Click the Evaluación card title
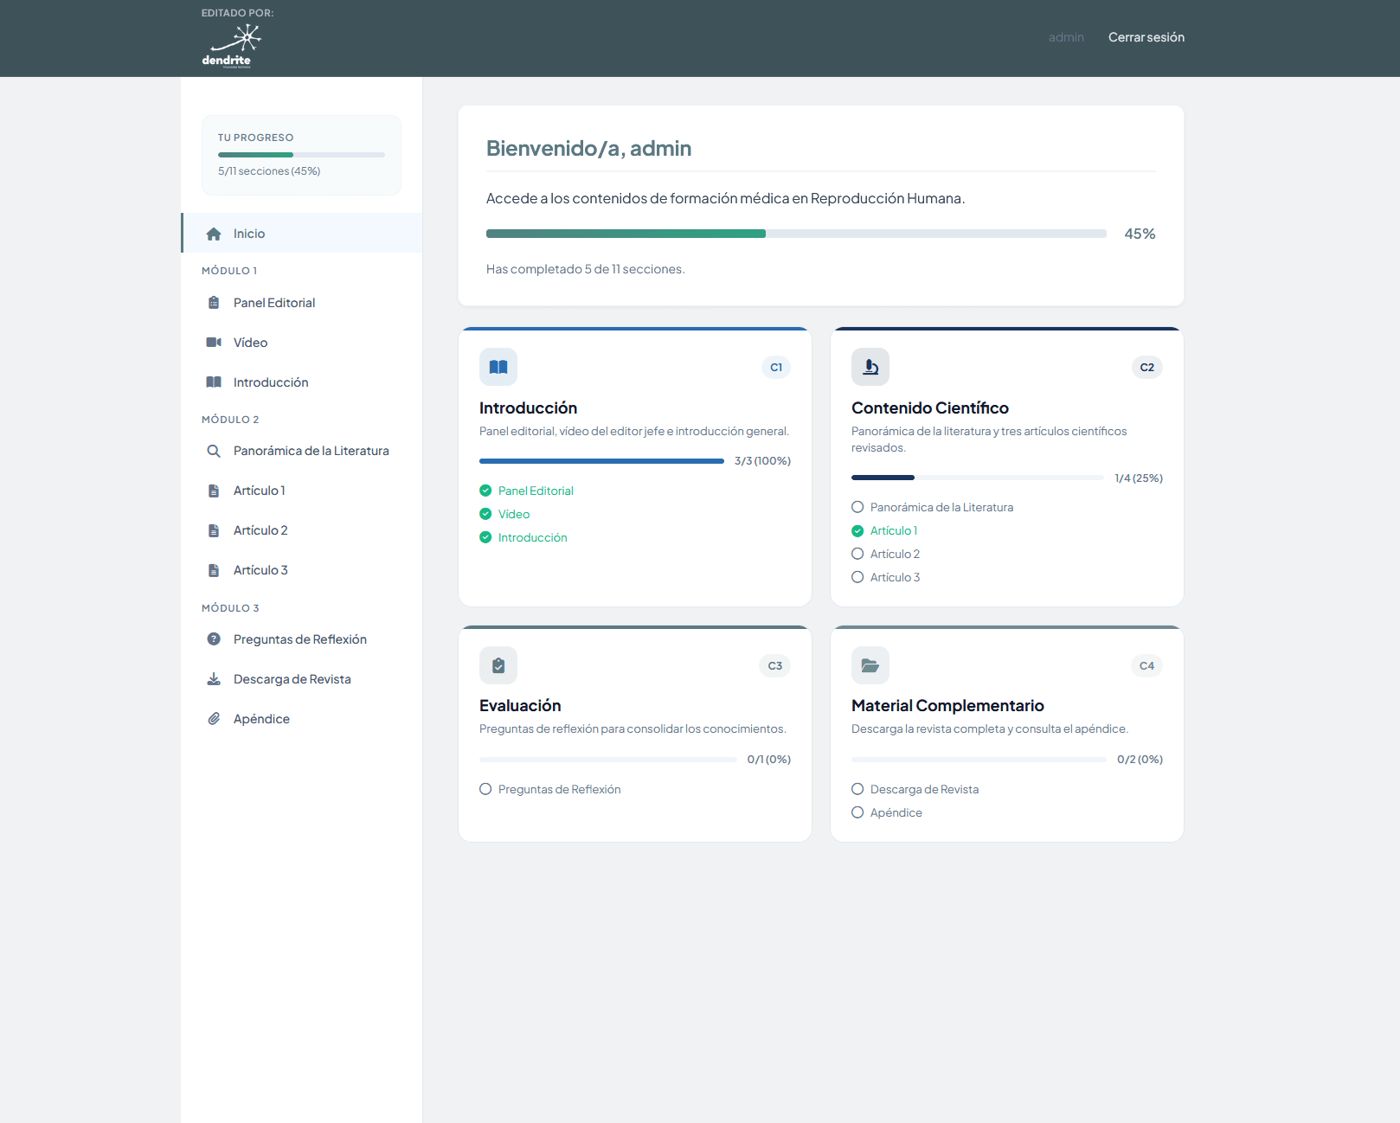The width and height of the screenshot is (1400, 1123). click(x=520, y=706)
